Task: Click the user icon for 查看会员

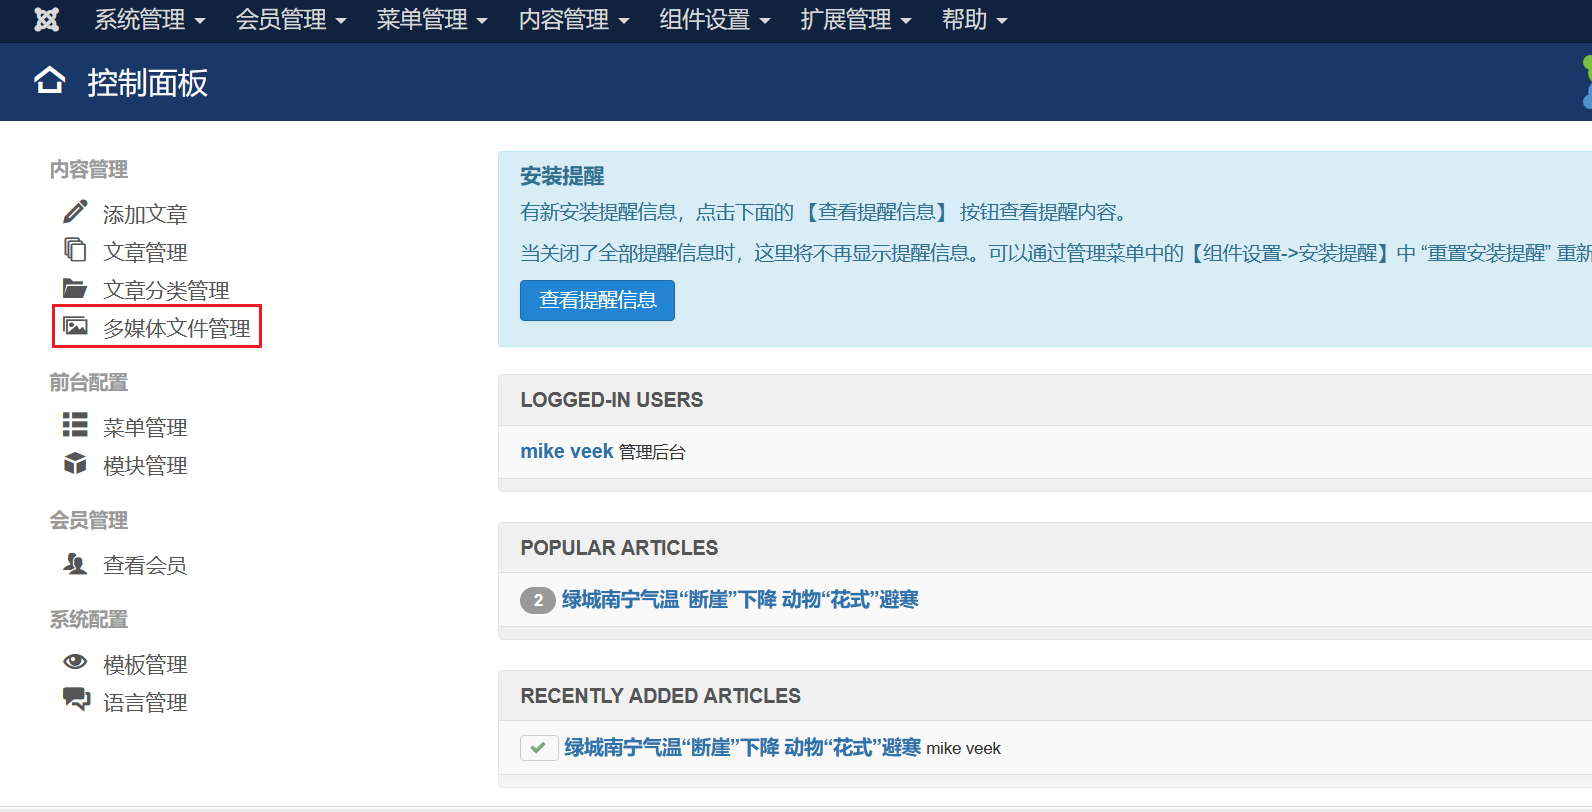Action: (x=75, y=563)
